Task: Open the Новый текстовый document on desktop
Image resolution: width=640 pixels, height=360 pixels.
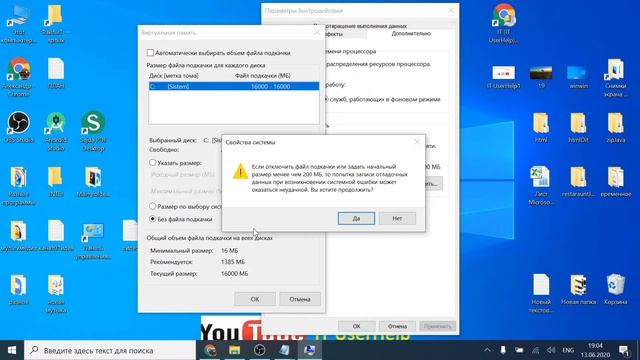Action: coord(541,293)
